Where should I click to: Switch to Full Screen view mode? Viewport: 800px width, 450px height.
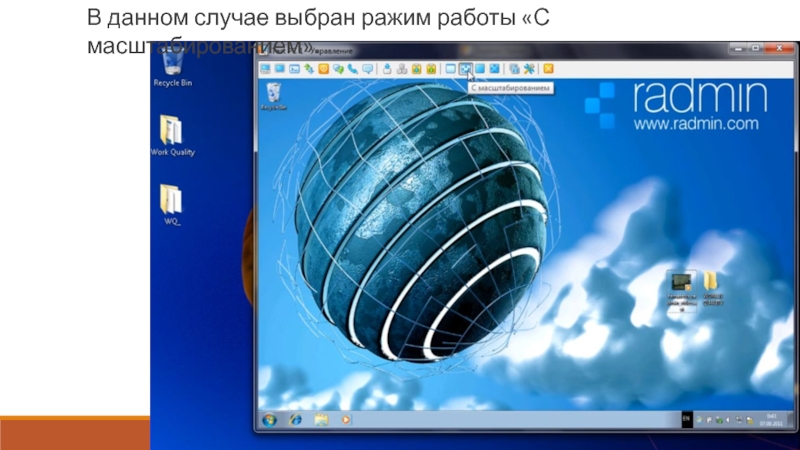(x=480, y=68)
